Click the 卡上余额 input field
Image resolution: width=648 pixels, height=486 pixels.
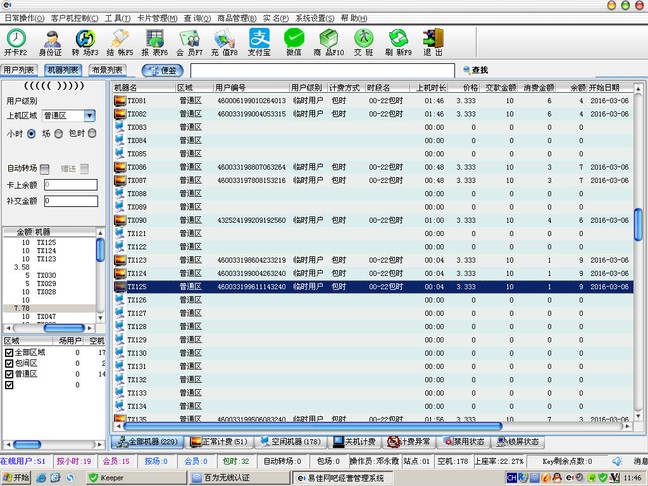[x=71, y=185]
